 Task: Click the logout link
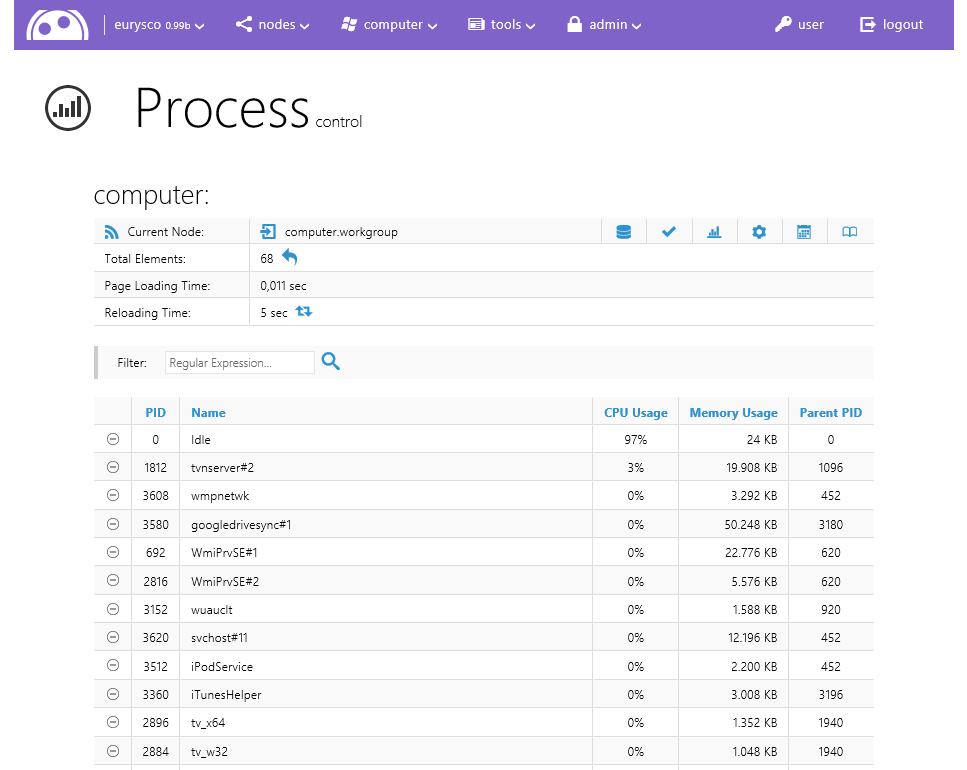click(892, 25)
